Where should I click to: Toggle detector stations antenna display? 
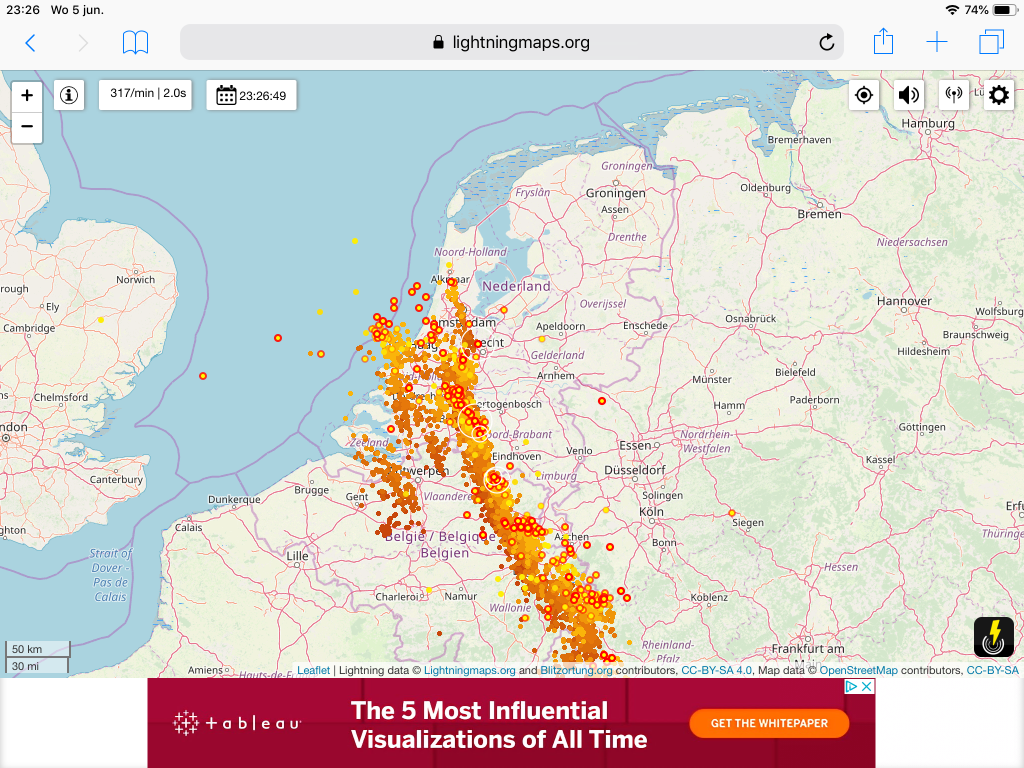[953, 95]
